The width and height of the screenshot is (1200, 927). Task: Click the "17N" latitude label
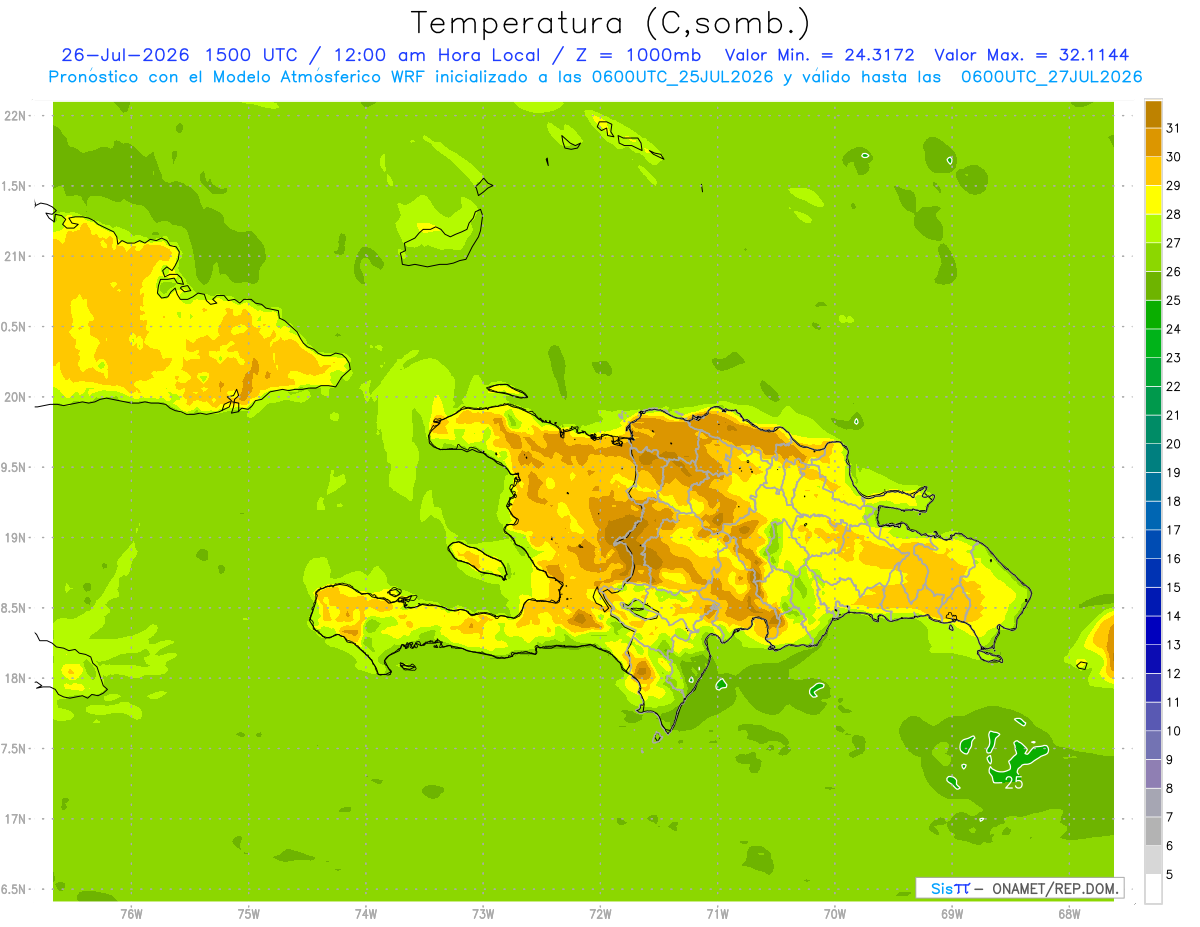[17, 819]
